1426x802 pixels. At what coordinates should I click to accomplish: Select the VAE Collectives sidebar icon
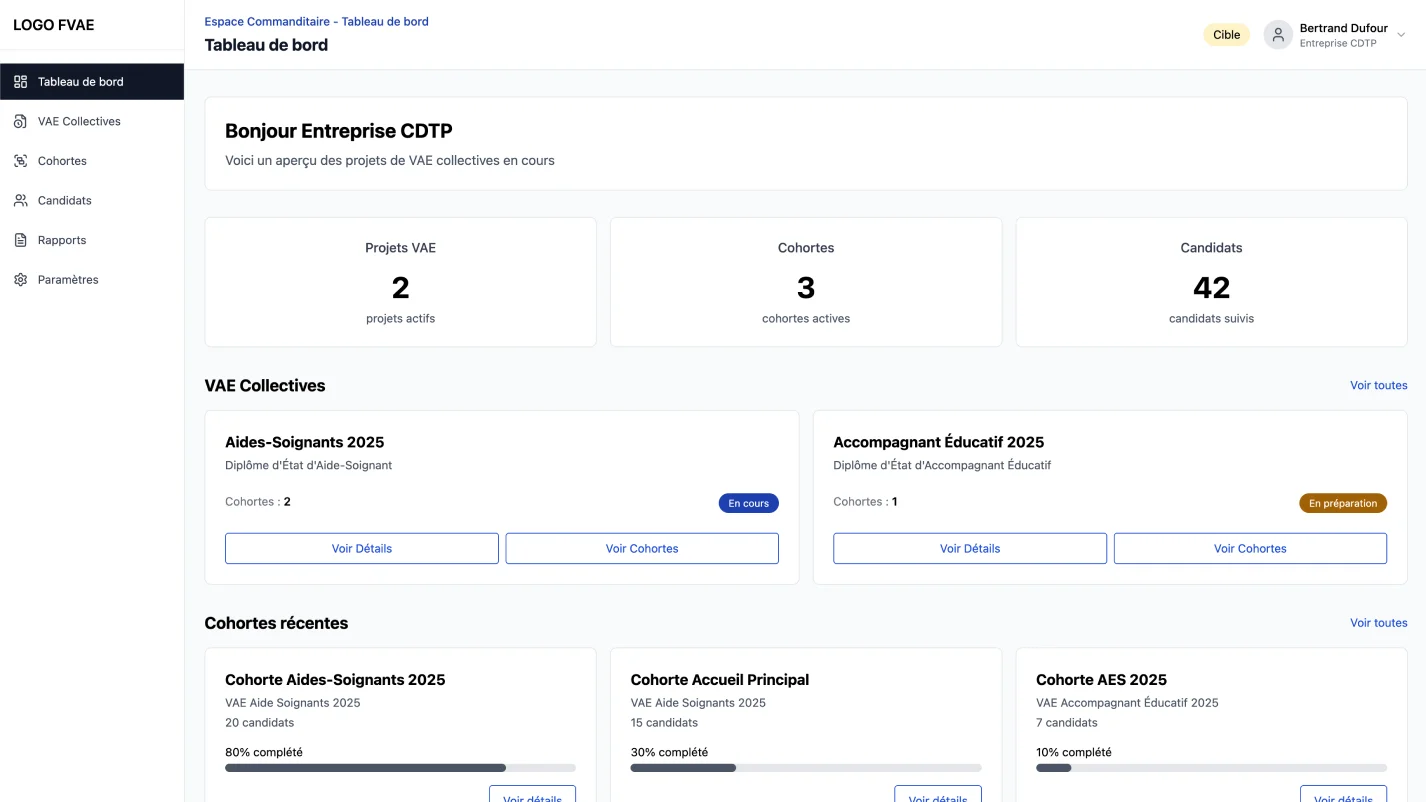click(x=21, y=121)
